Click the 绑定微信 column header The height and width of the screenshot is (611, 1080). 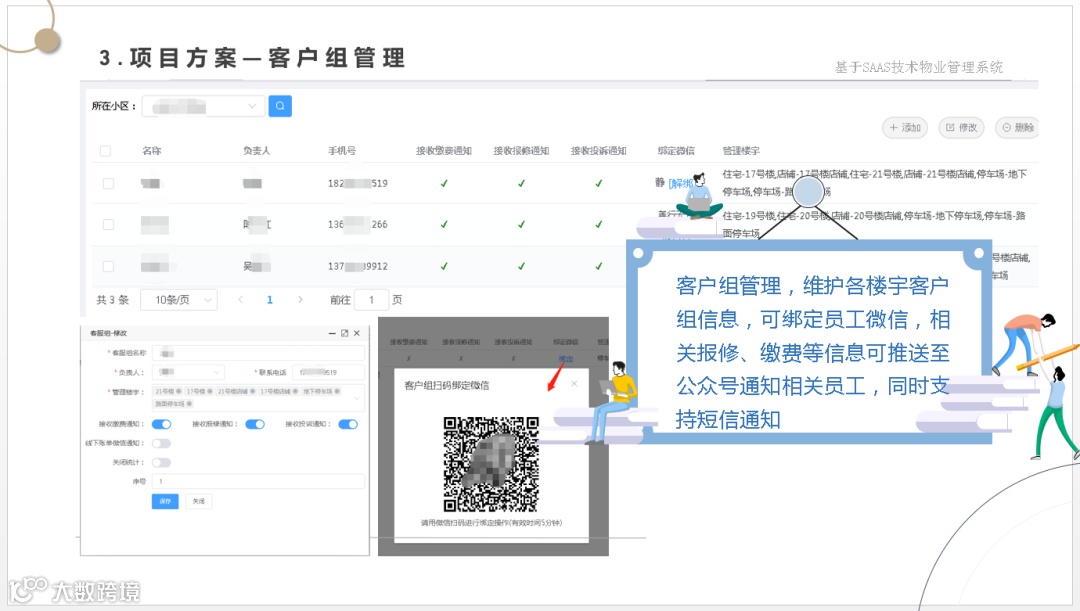pyautogui.click(x=676, y=151)
